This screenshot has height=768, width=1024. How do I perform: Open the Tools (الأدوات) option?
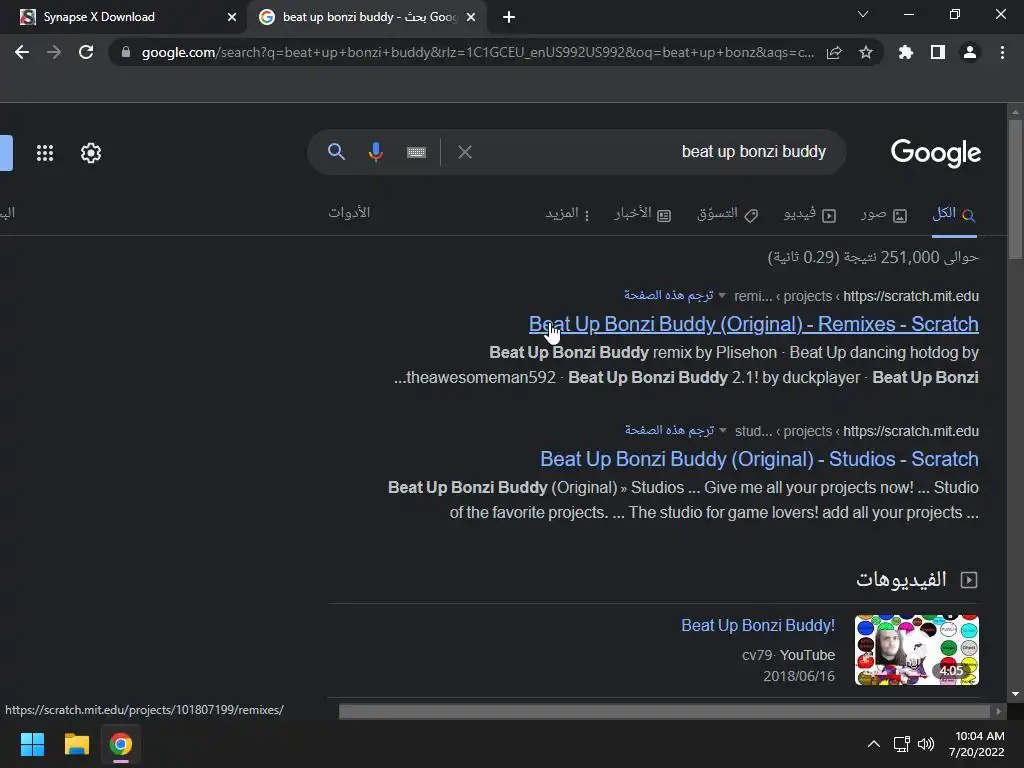coord(349,213)
